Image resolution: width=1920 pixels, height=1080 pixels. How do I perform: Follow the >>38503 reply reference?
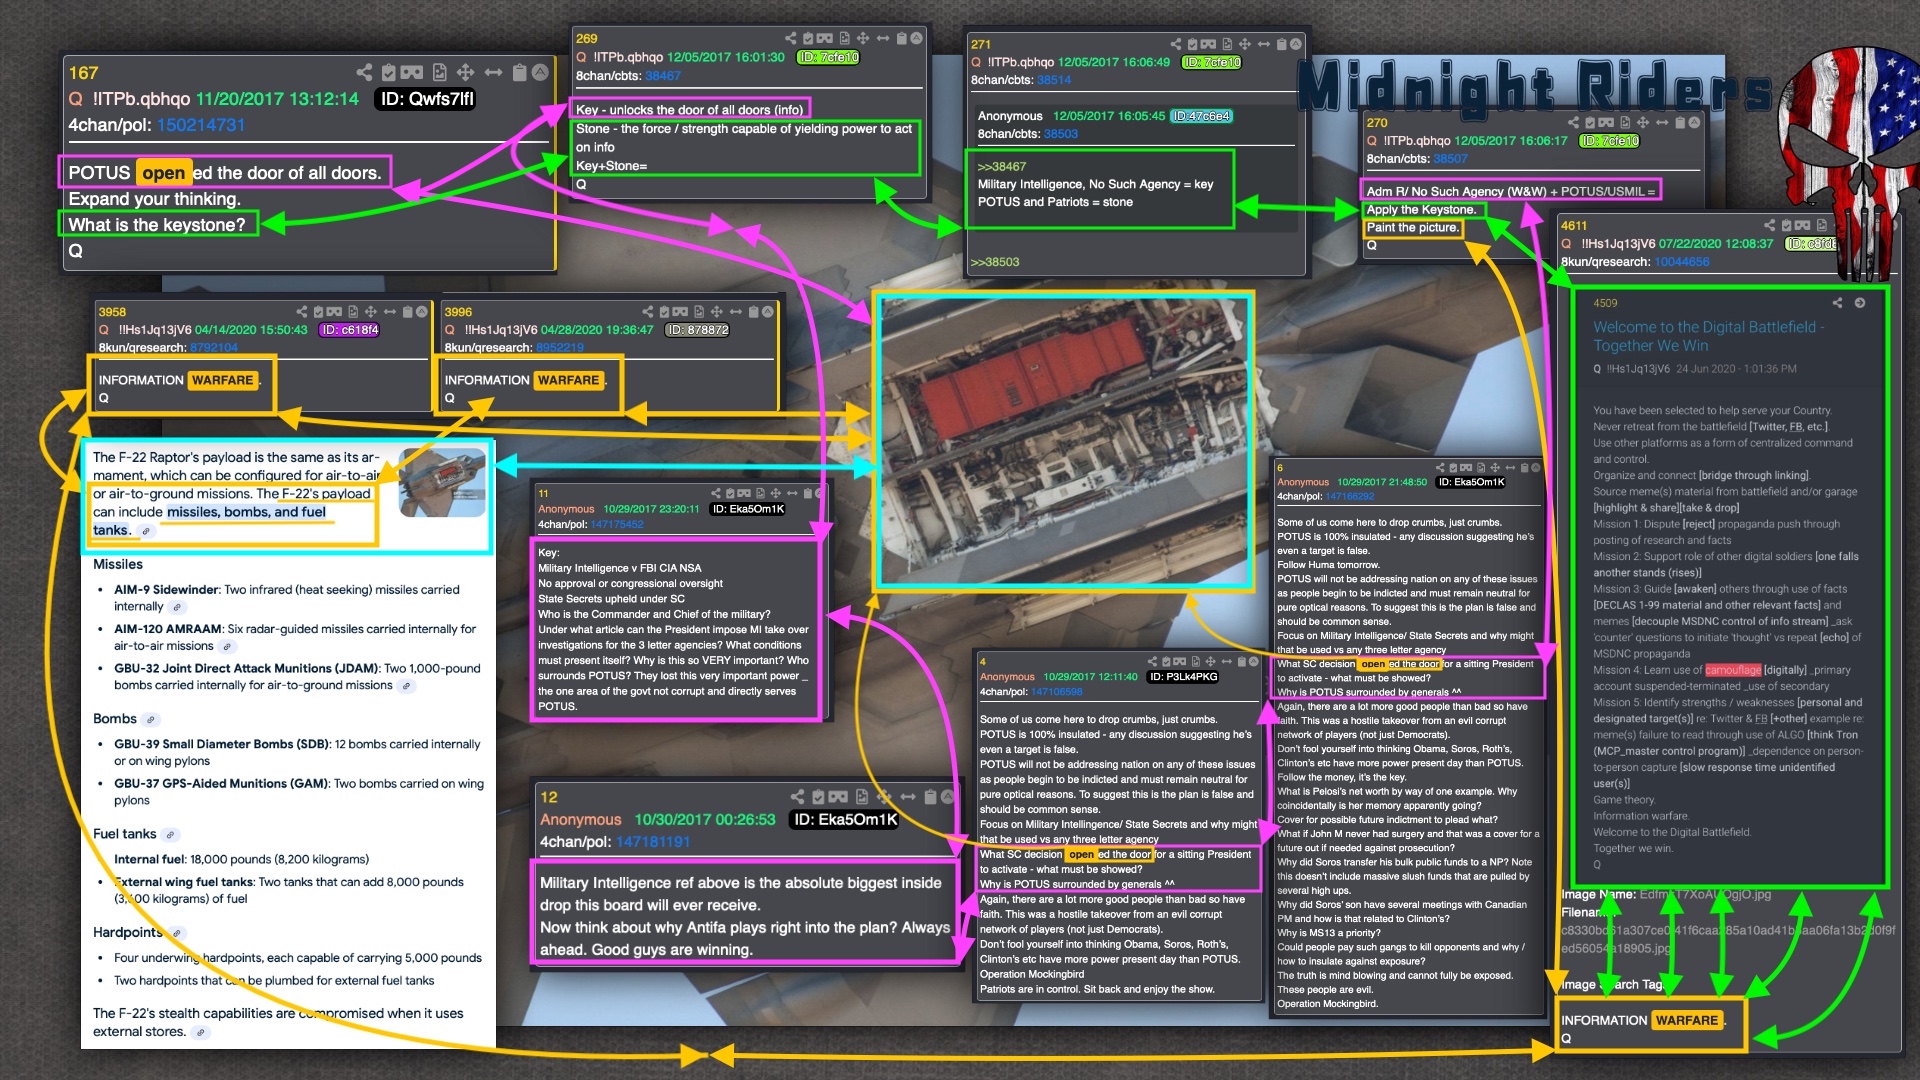(995, 262)
